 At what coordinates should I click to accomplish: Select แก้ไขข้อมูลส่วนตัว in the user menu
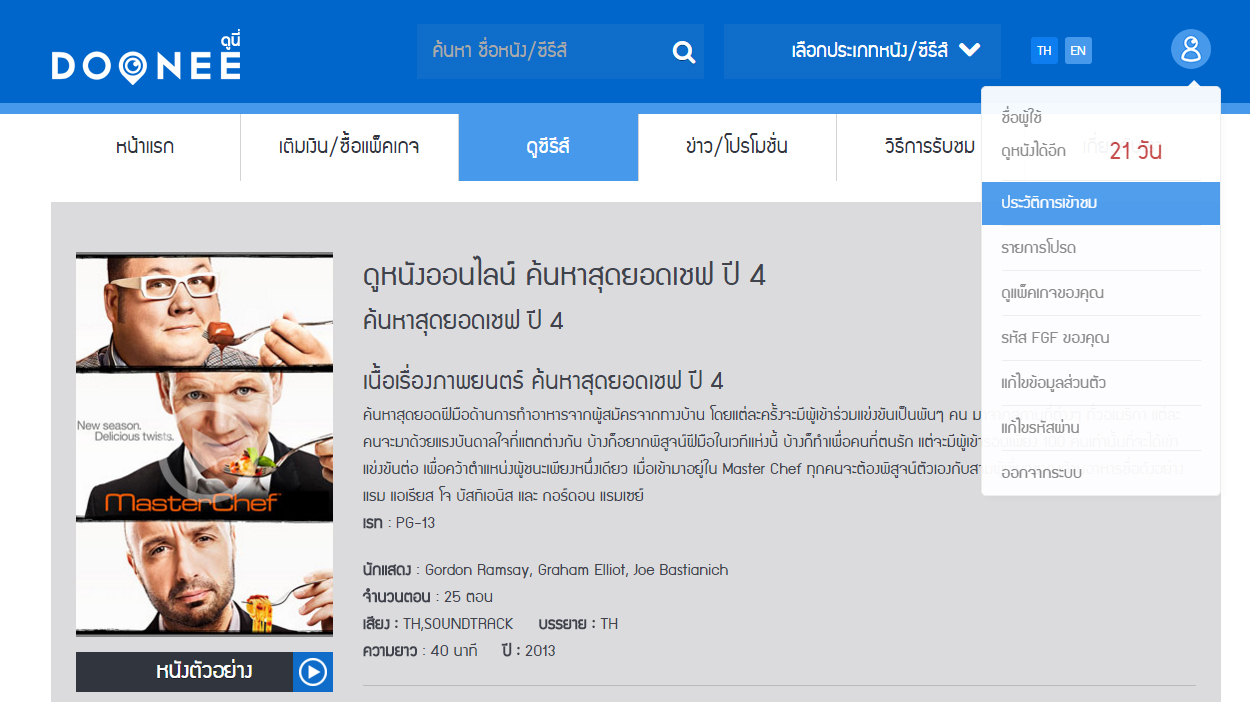pos(1101,383)
